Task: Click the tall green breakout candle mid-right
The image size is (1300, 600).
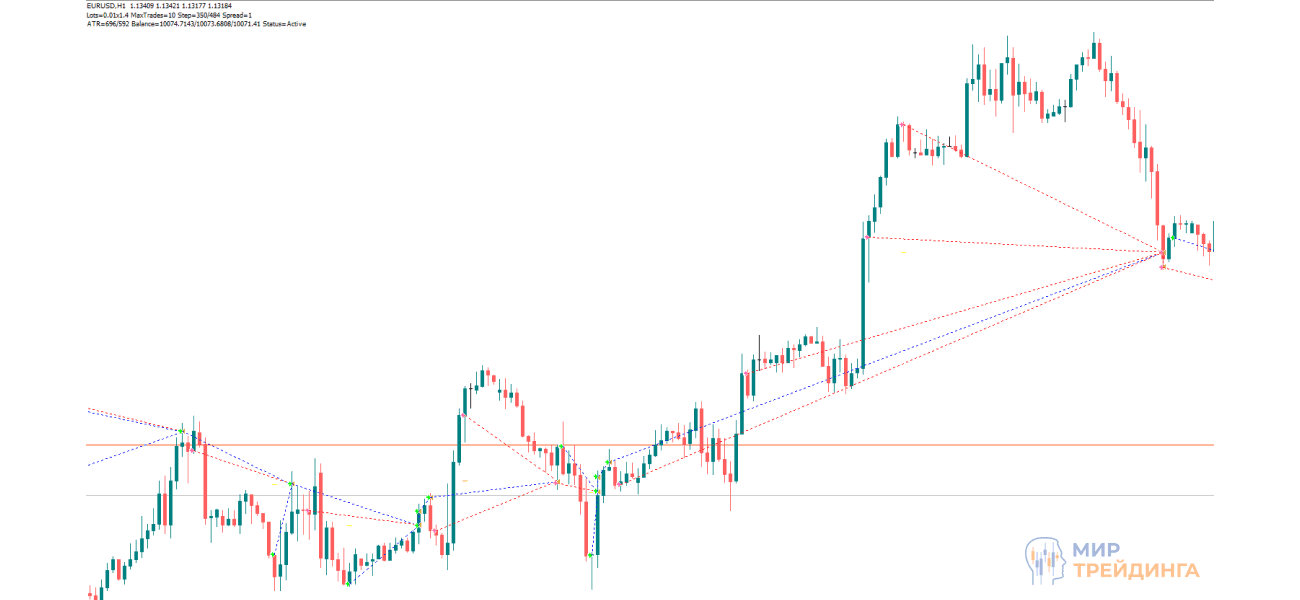Action: click(862, 300)
